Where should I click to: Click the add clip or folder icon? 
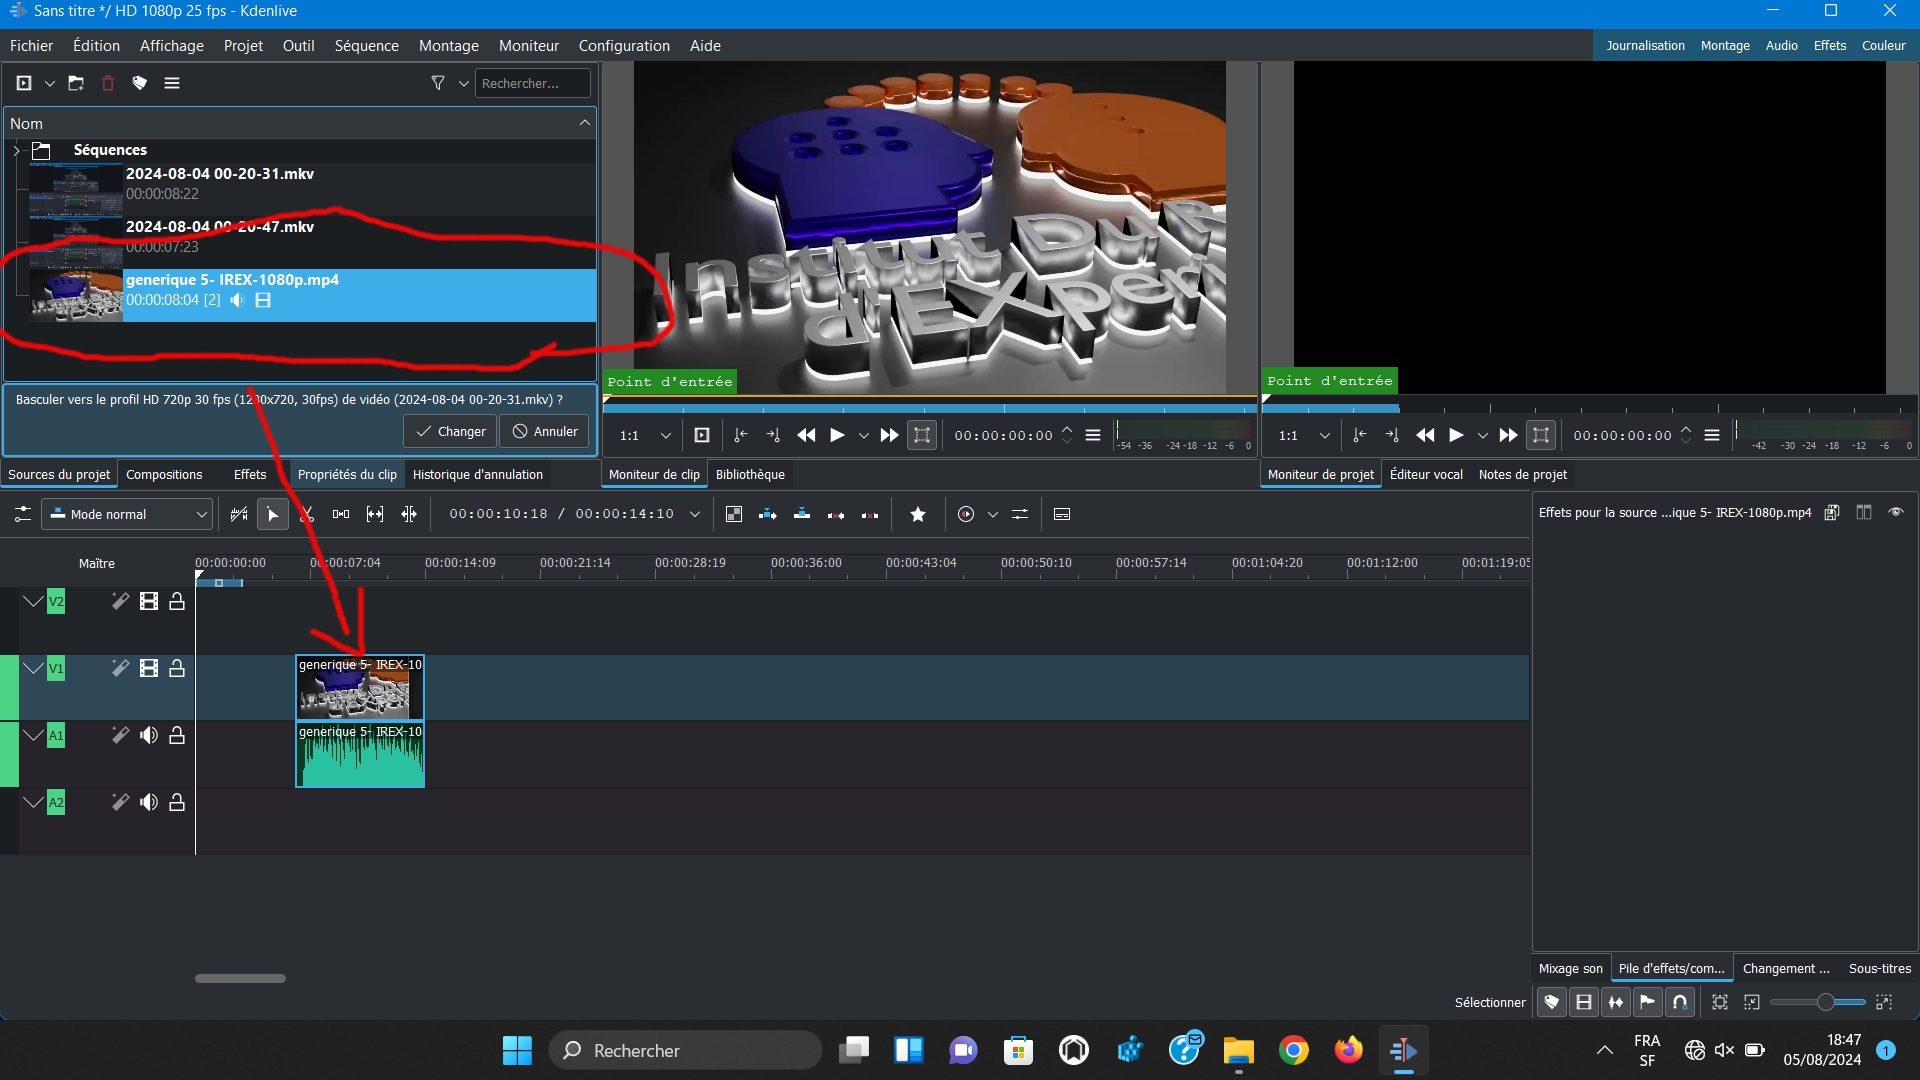point(24,83)
